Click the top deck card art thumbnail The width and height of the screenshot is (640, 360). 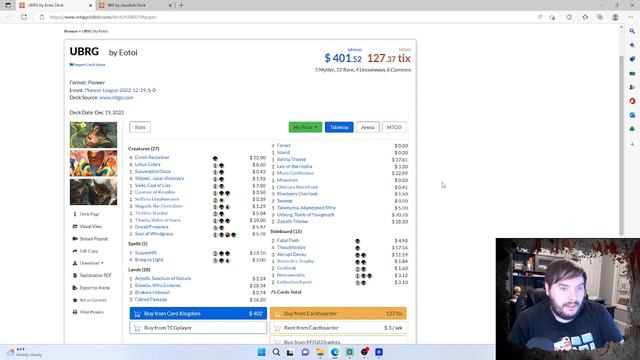tap(93, 135)
